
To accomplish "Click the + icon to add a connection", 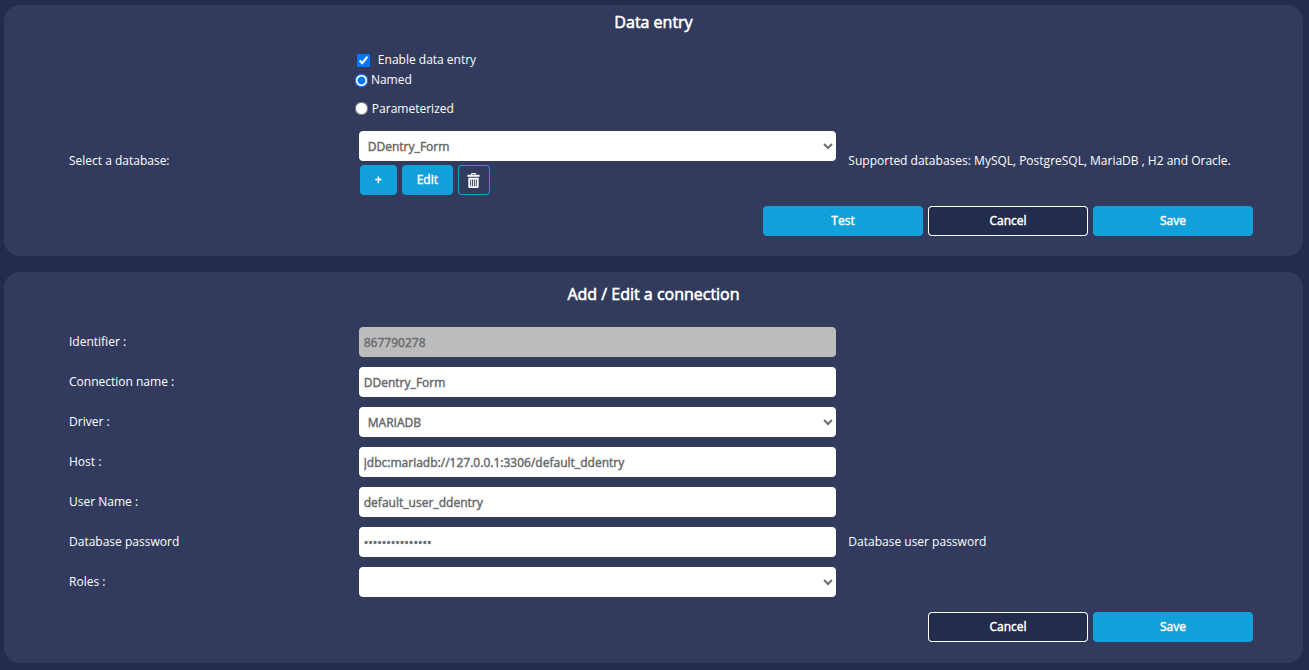I will pyautogui.click(x=378, y=180).
